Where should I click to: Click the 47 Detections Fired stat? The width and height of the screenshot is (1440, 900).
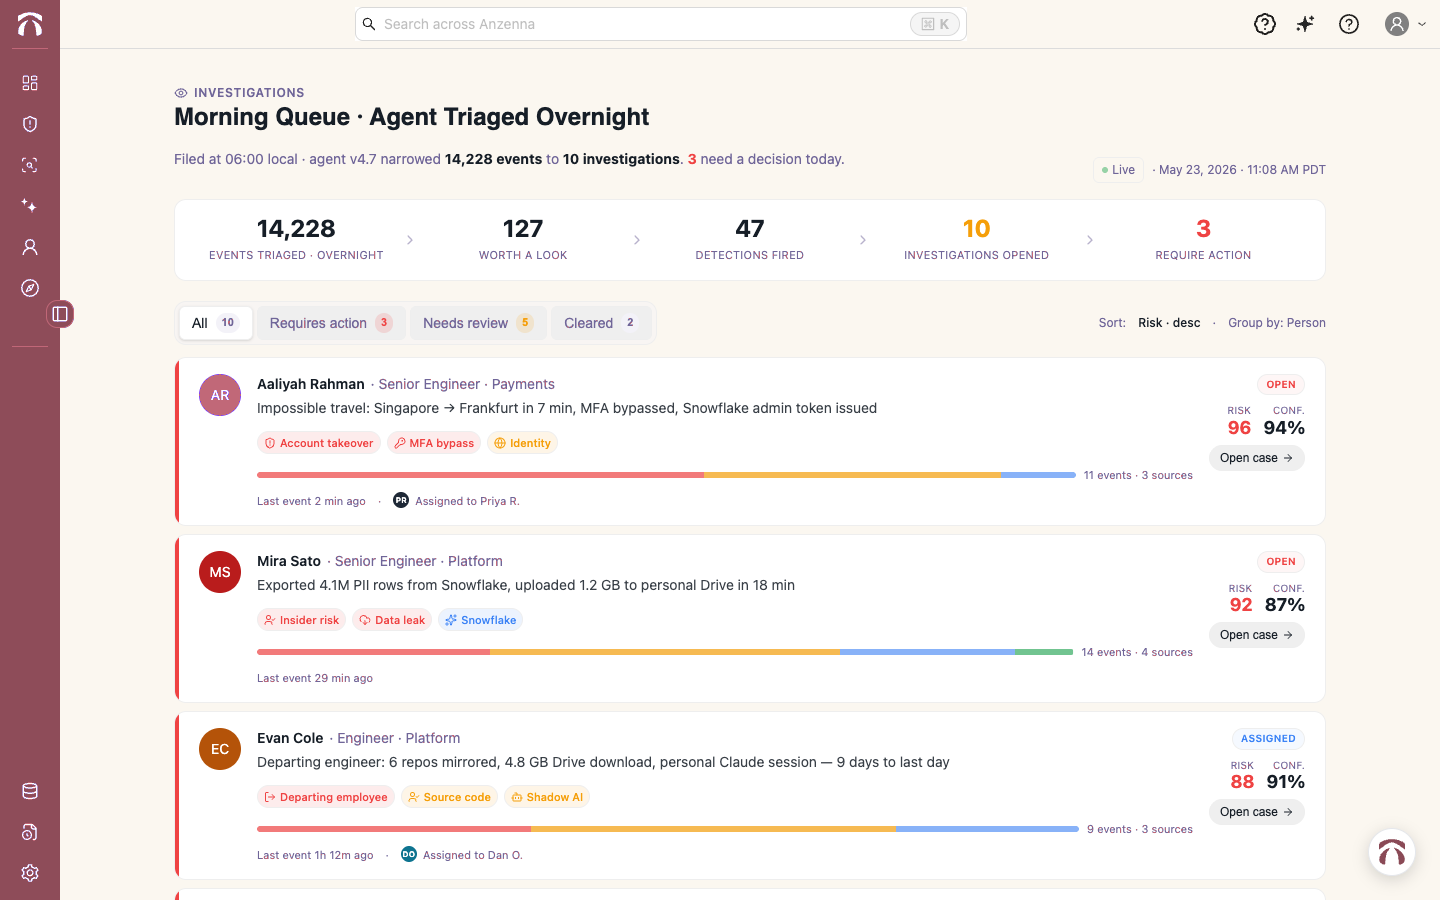pyautogui.click(x=750, y=240)
